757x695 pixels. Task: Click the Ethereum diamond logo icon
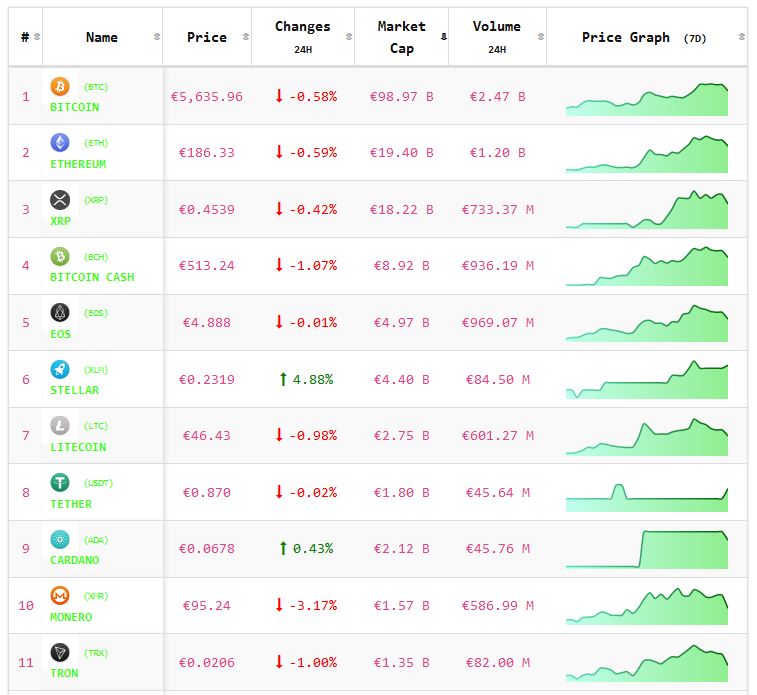60,143
